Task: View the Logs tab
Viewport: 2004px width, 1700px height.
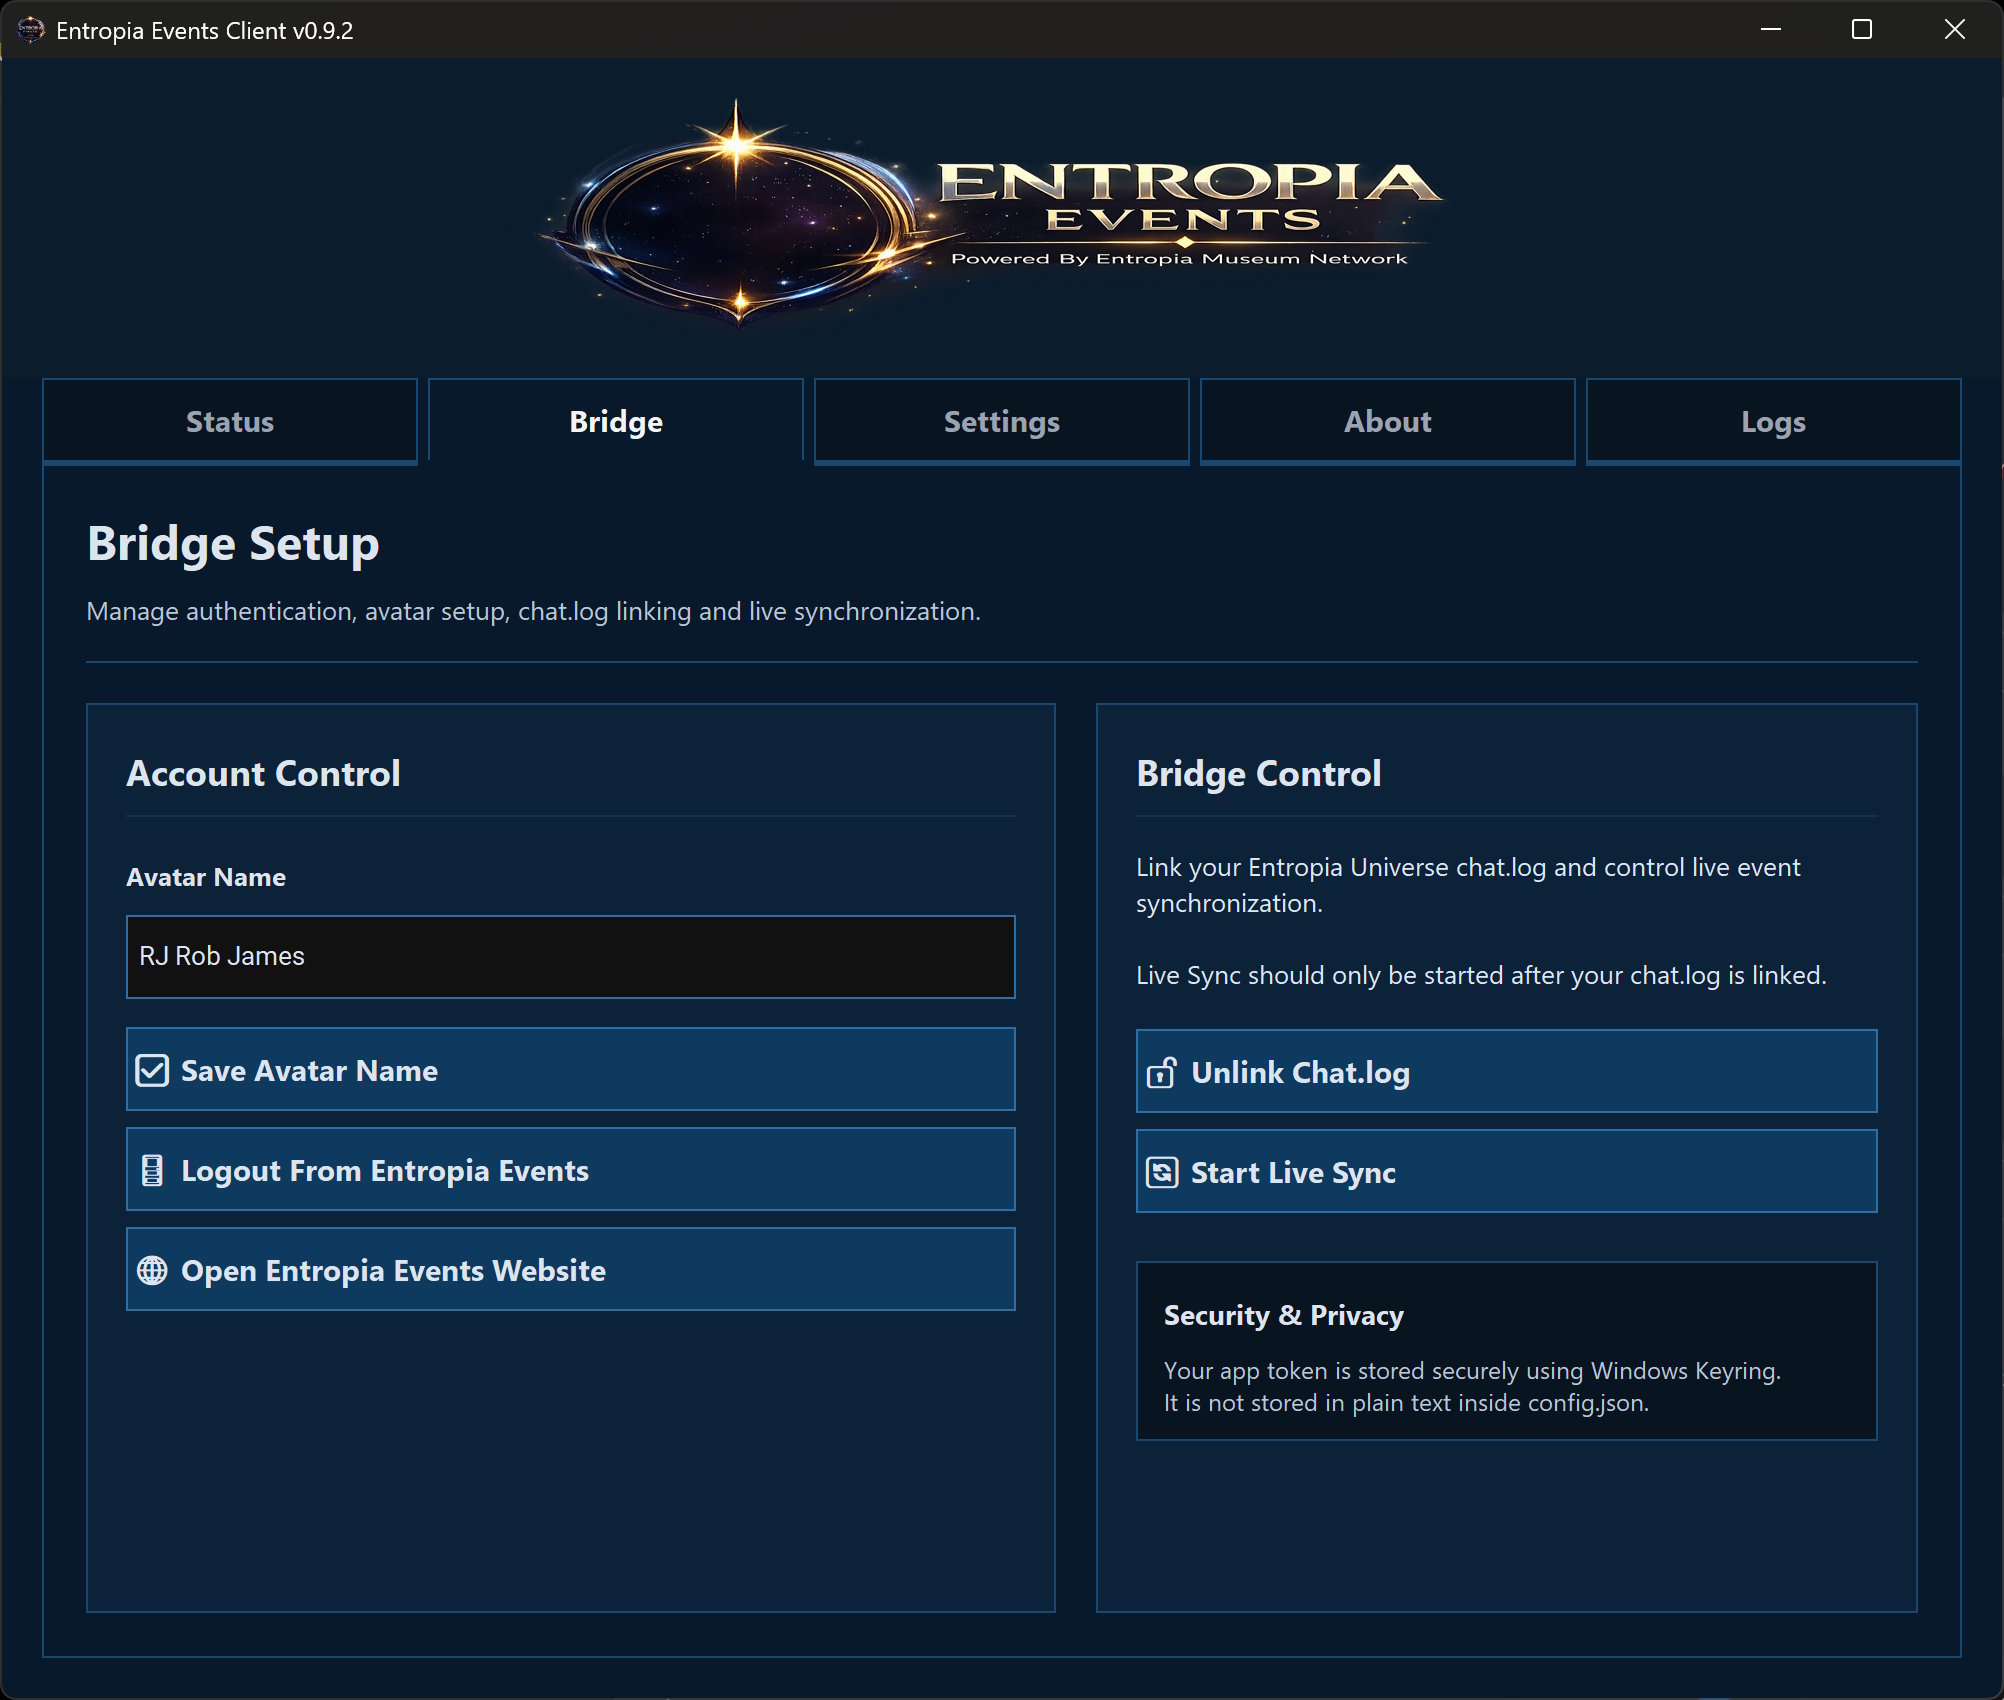Action: click(1774, 422)
